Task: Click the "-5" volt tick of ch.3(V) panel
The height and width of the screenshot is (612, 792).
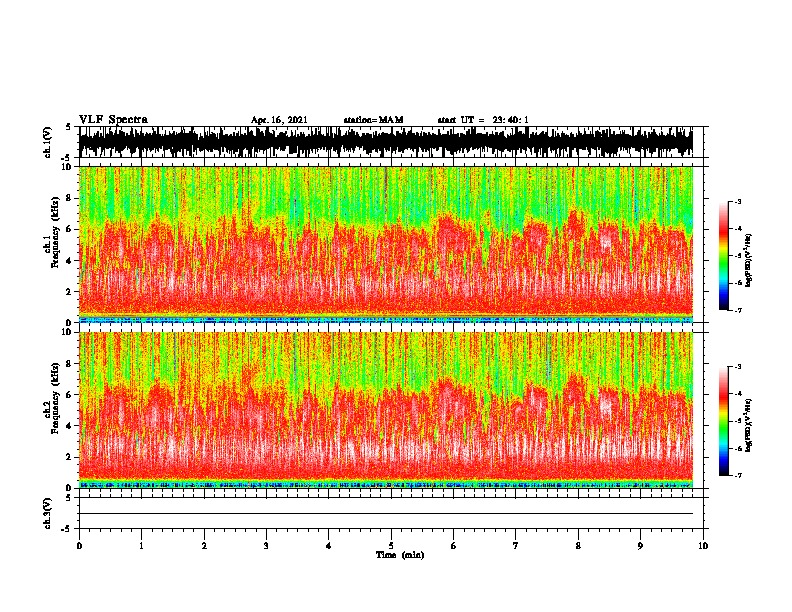Action: tap(67, 529)
